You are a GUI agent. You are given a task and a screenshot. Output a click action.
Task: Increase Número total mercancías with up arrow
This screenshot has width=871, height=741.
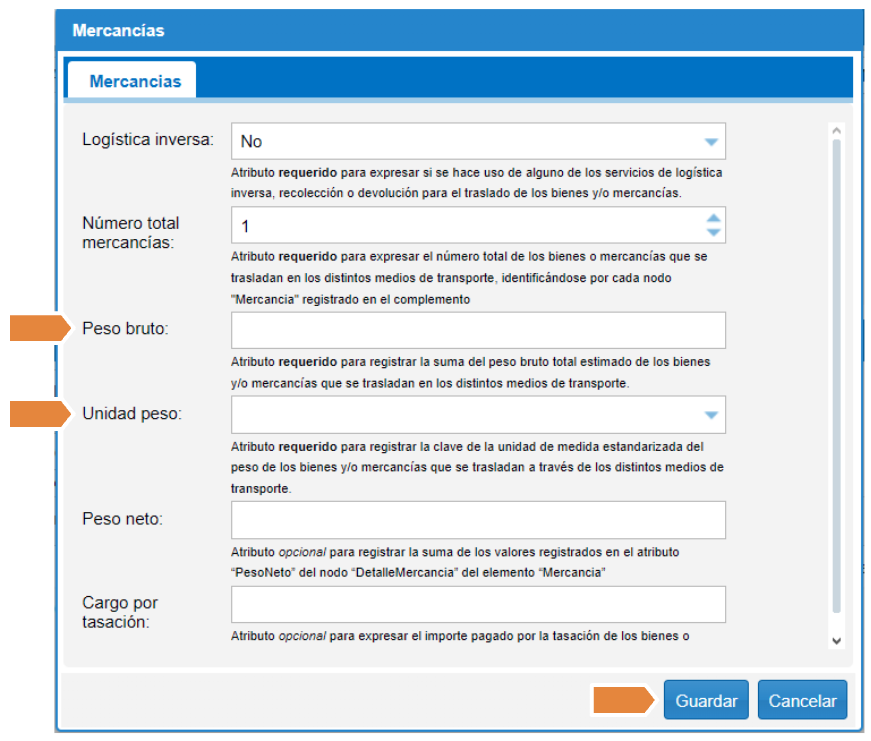coord(712,219)
